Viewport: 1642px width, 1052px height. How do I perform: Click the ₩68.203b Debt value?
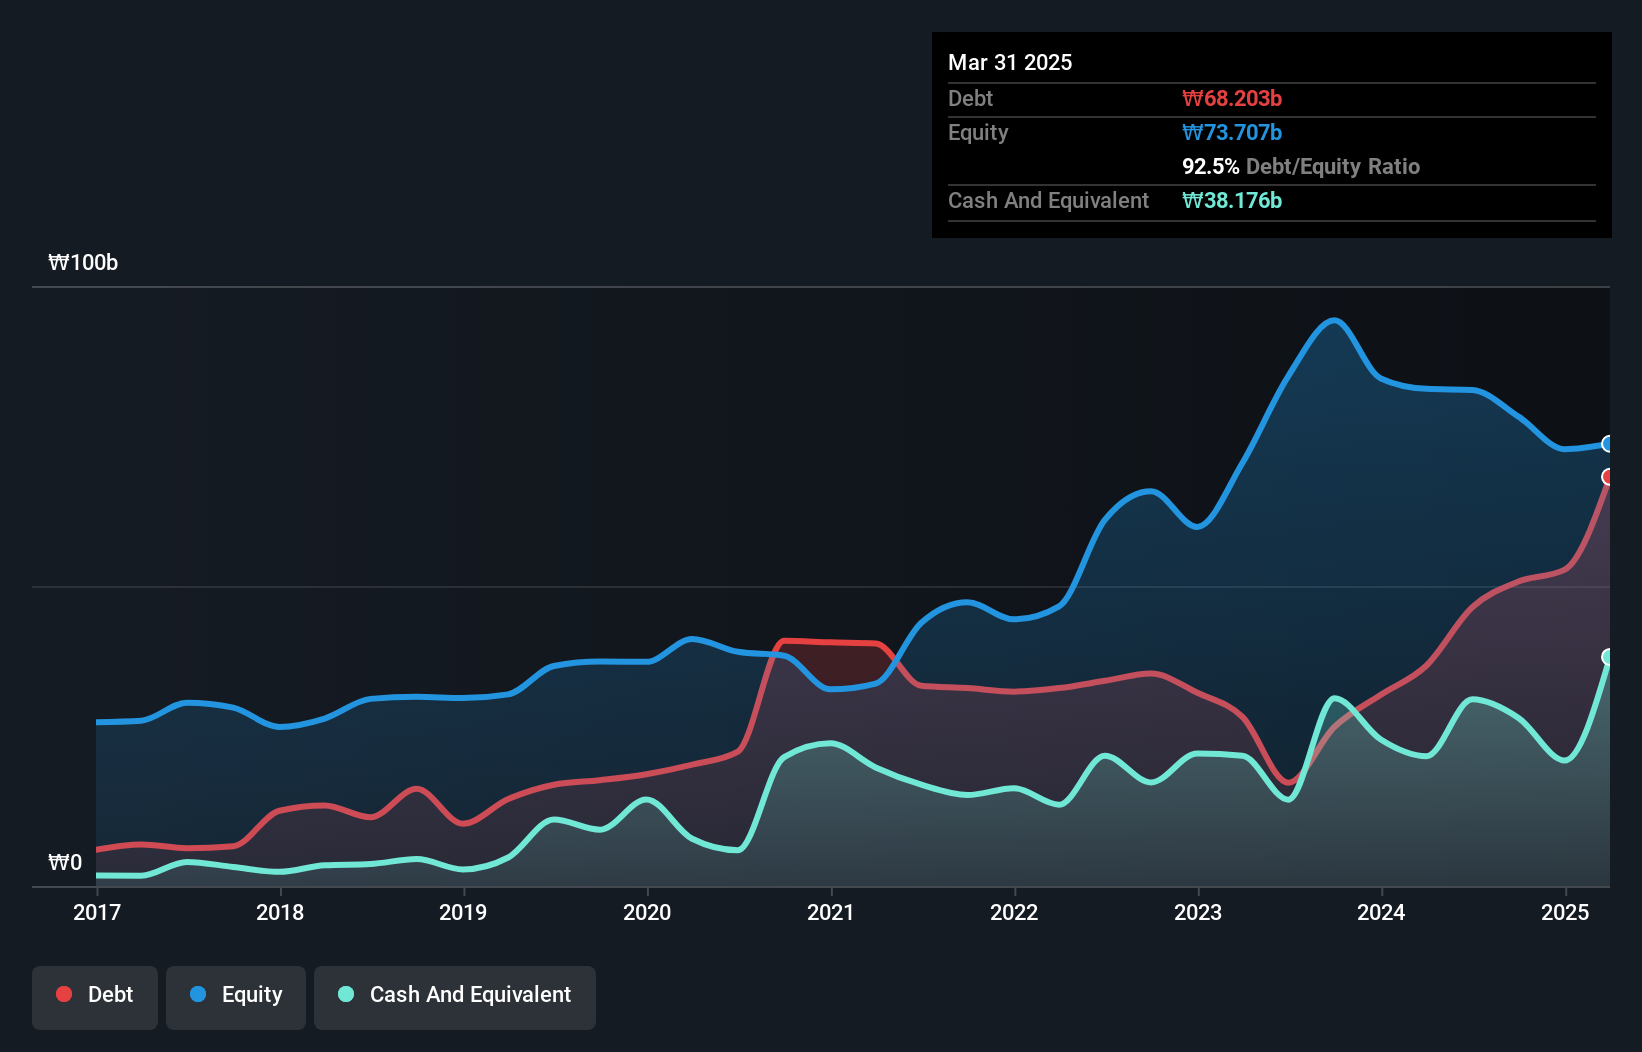point(1233,98)
